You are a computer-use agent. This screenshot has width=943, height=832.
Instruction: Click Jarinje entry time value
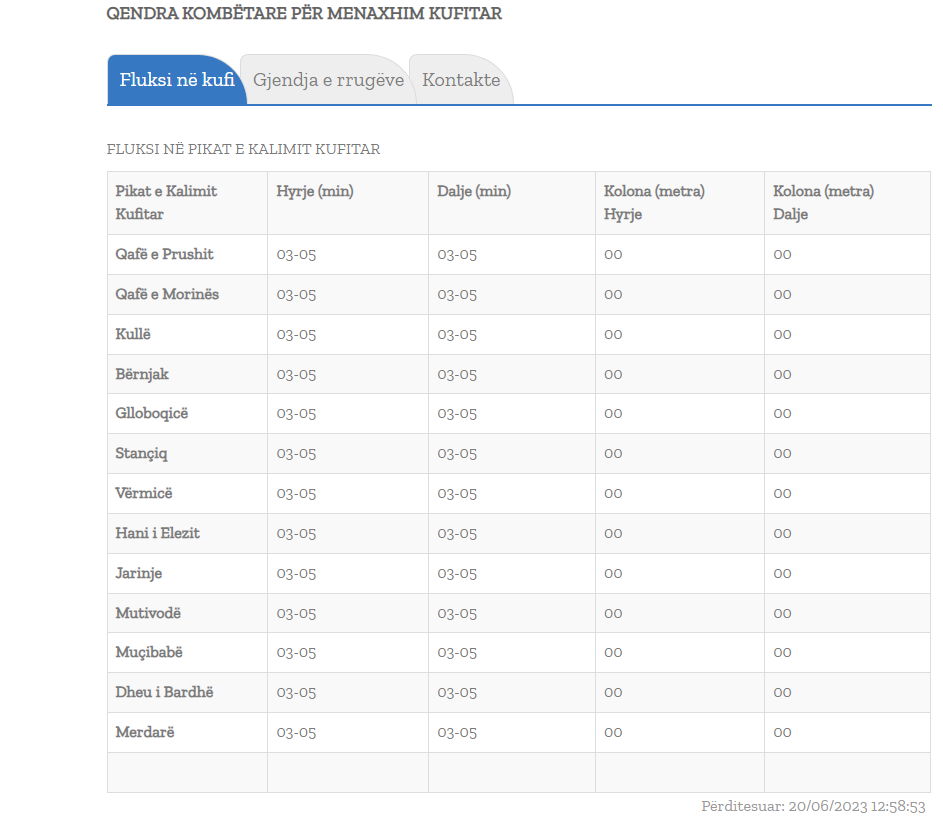point(297,573)
